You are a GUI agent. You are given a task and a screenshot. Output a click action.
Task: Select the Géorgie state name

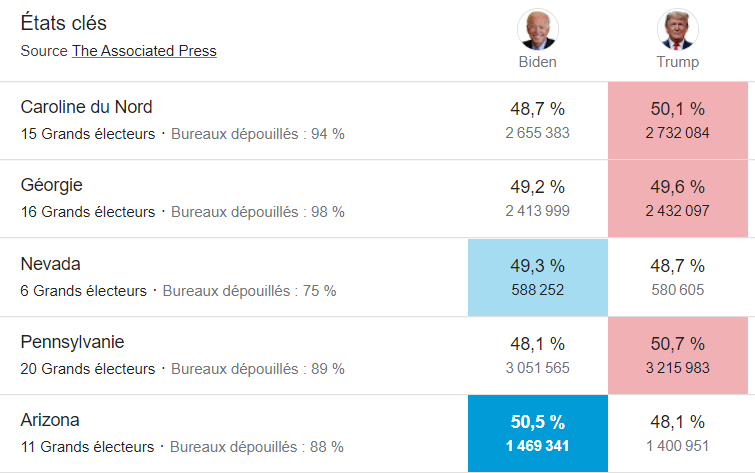point(51,185)
